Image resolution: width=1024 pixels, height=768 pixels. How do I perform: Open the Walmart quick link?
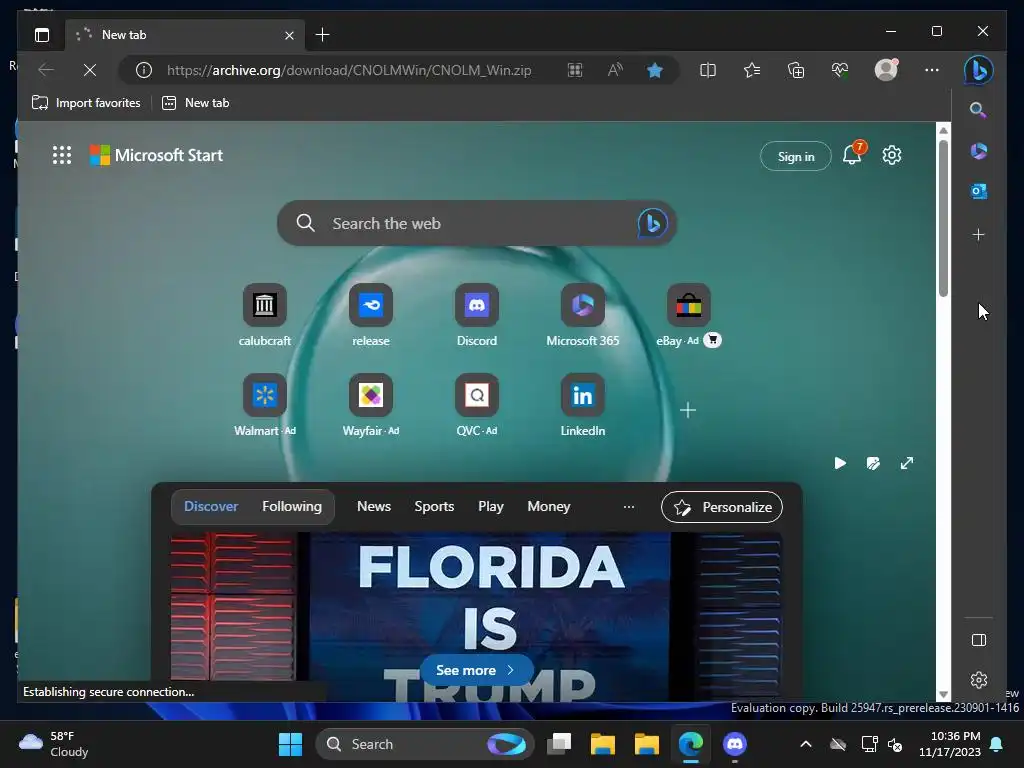pos(264,405)
